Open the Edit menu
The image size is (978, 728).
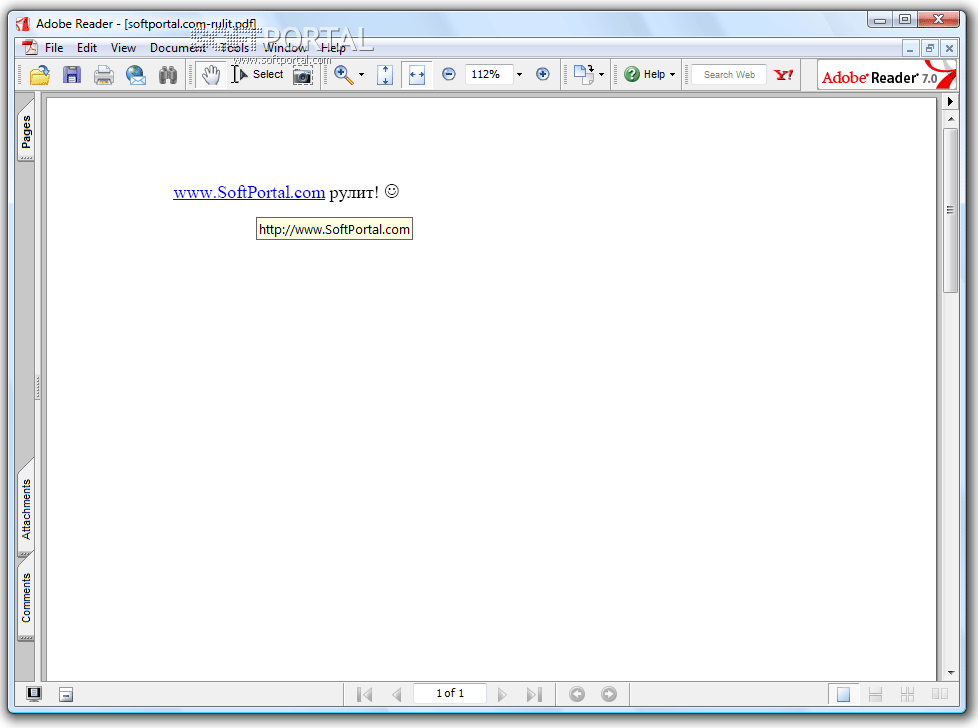click(x=87, y=47)
